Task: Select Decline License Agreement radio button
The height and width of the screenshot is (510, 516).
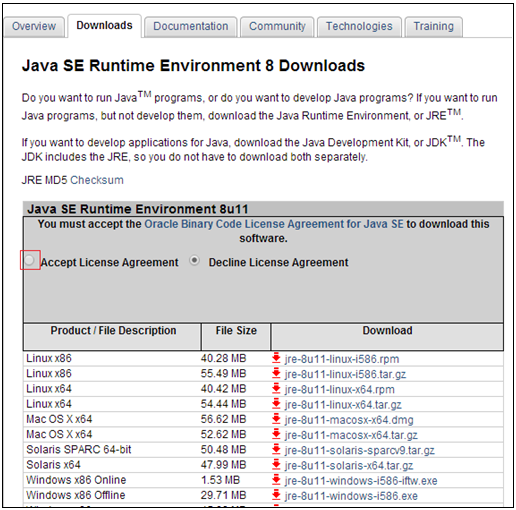Action: pyautogui.click(x=194, y=260)
